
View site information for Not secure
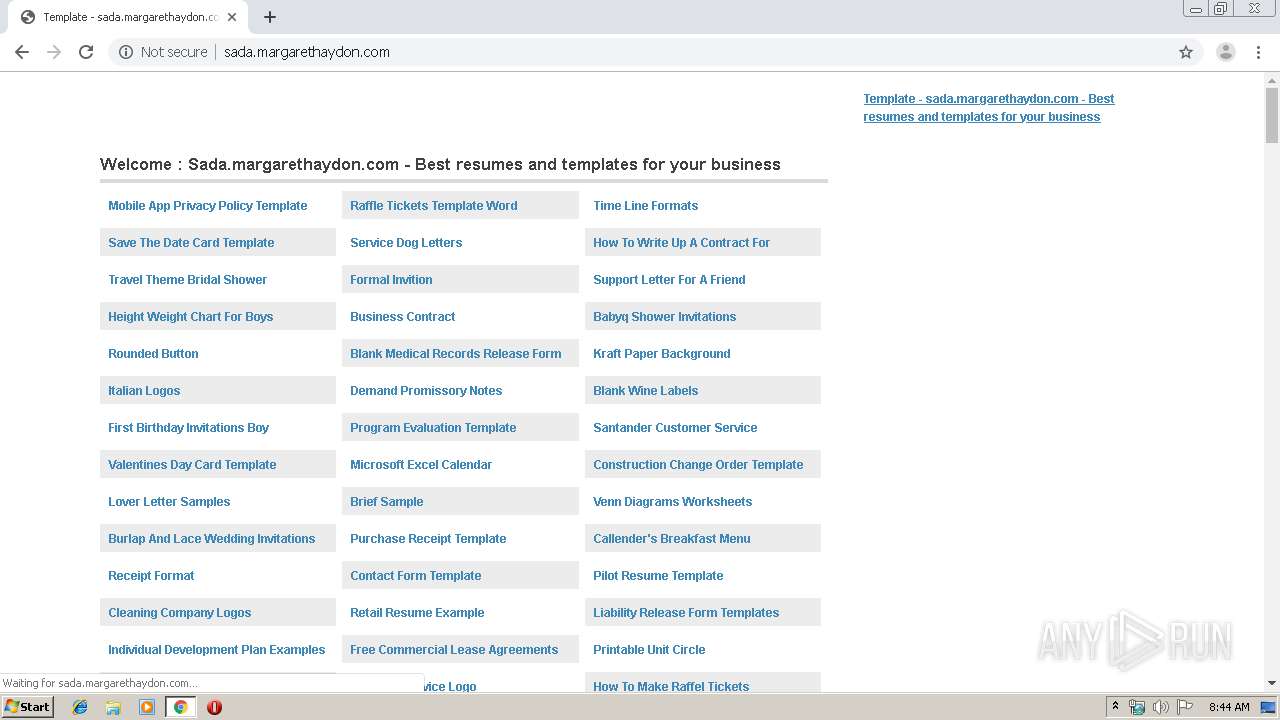163,52
